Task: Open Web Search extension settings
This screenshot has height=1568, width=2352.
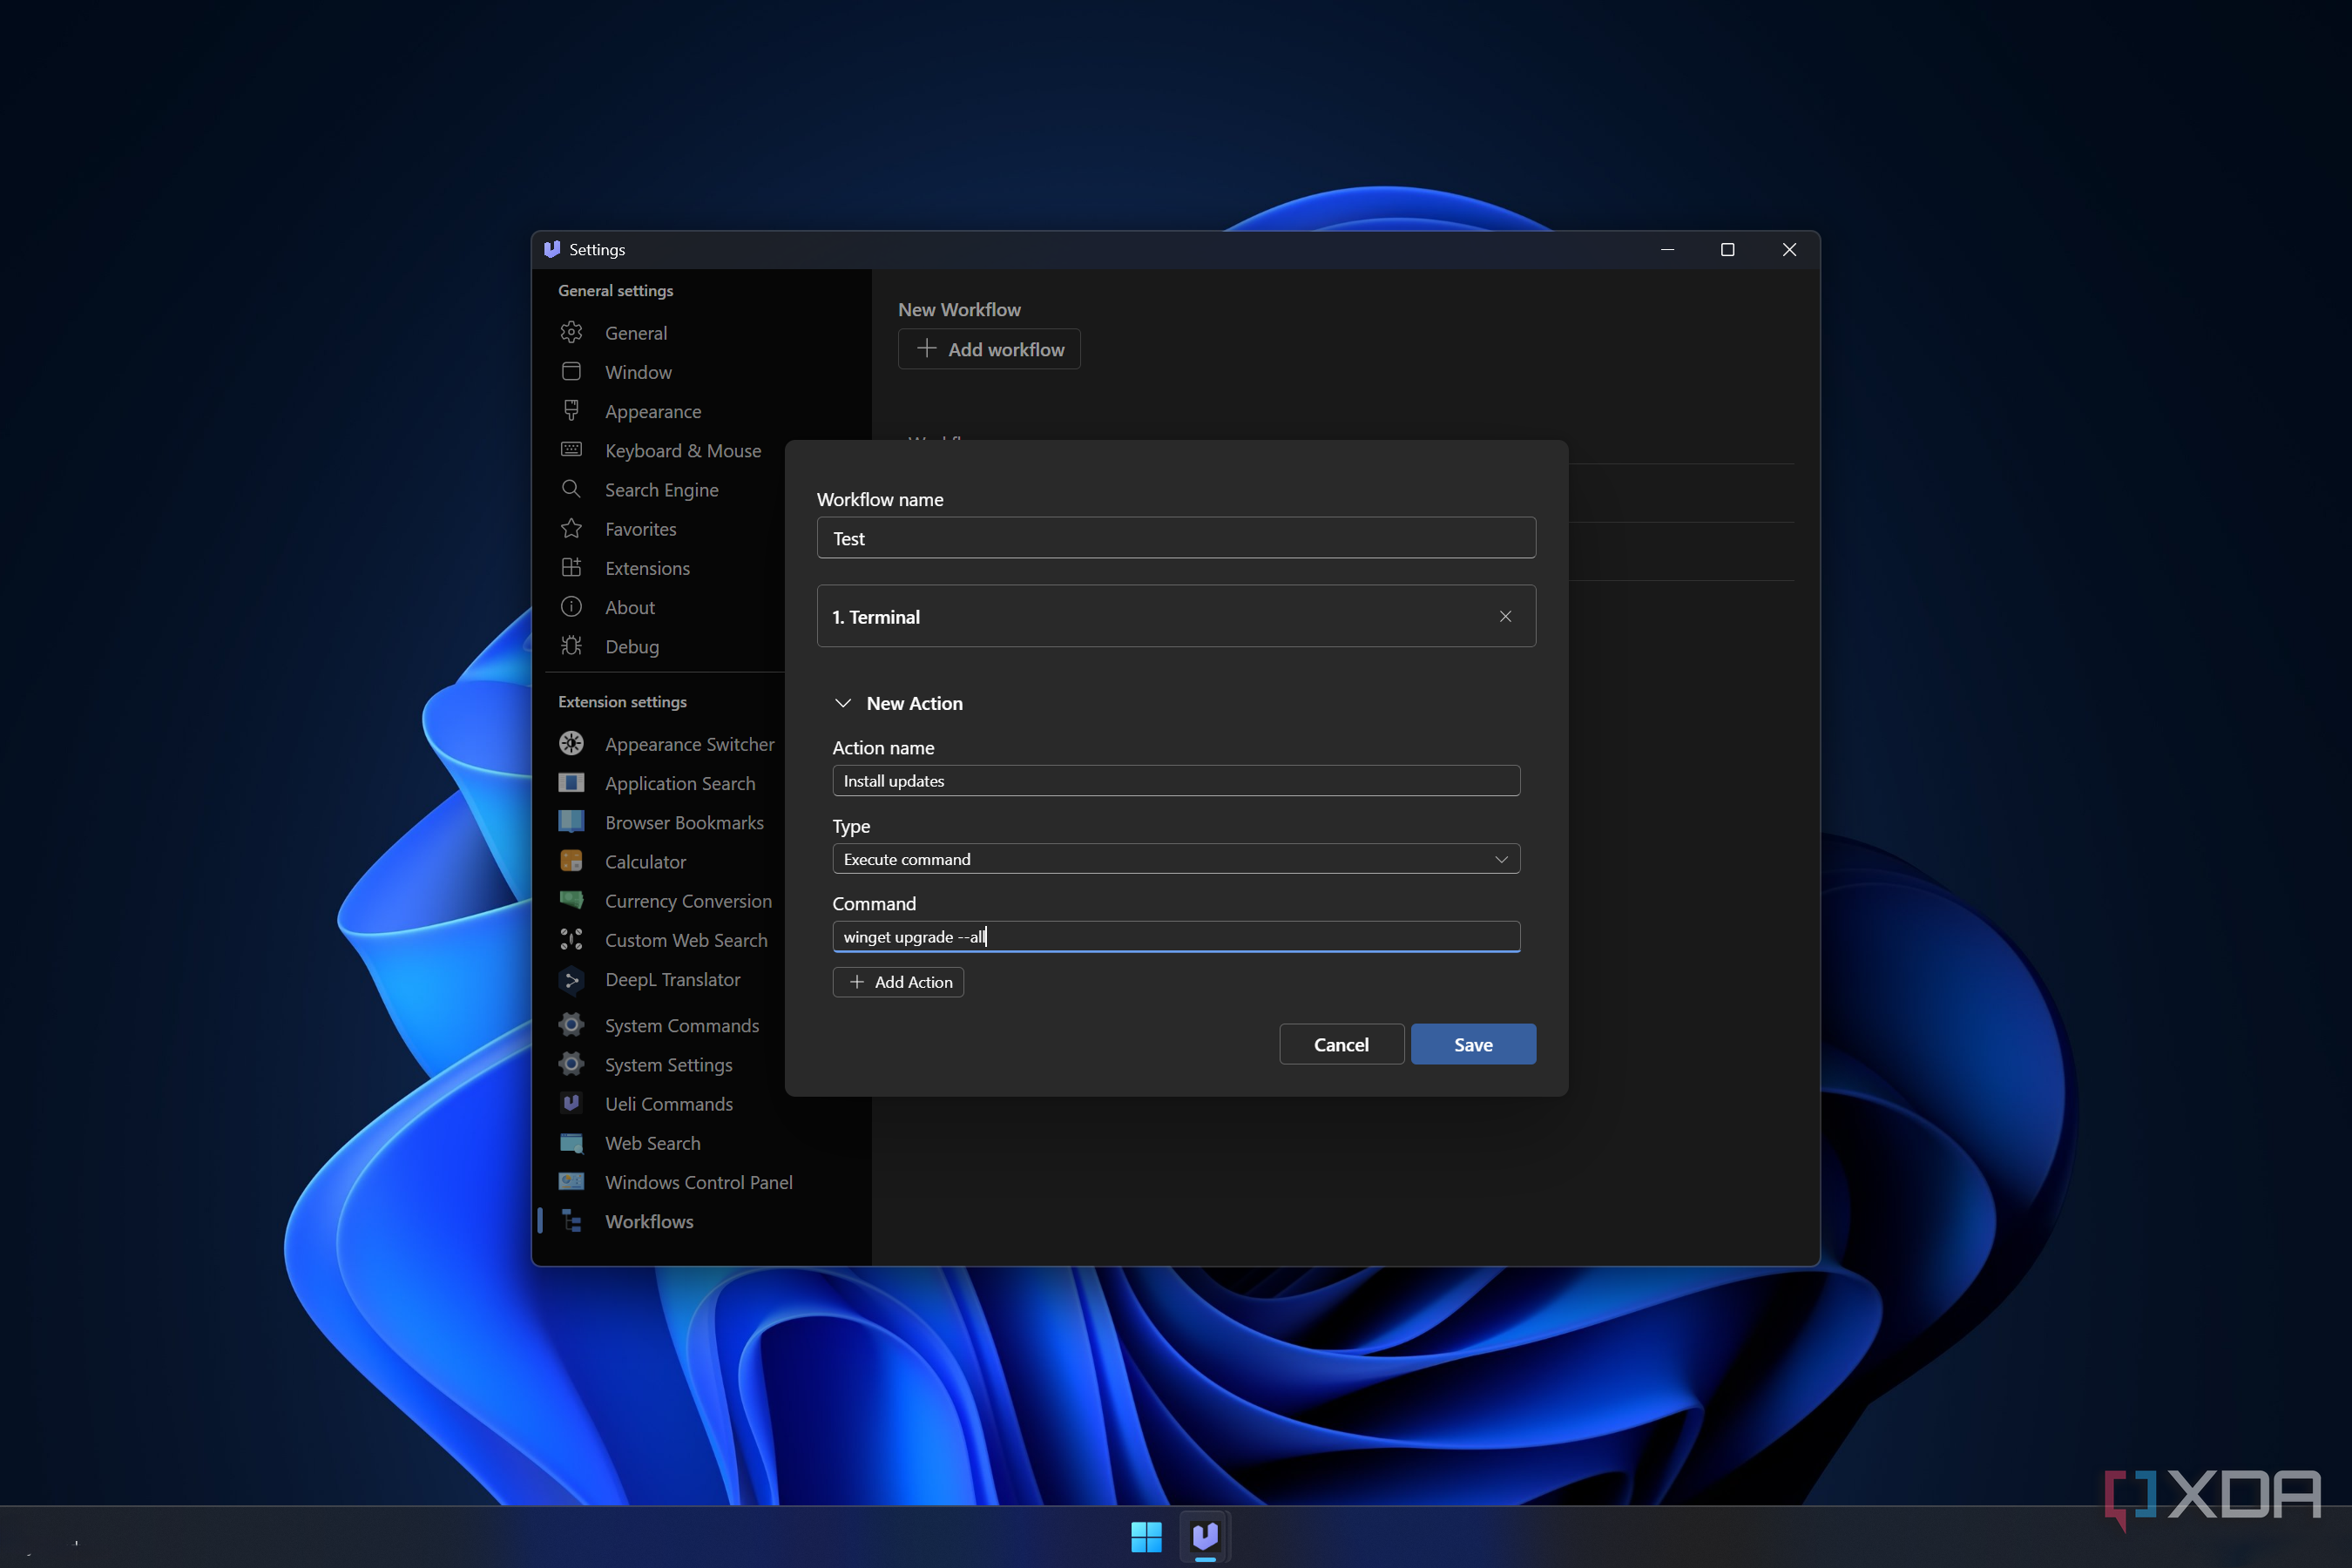Action: [x=652, y=1143]
